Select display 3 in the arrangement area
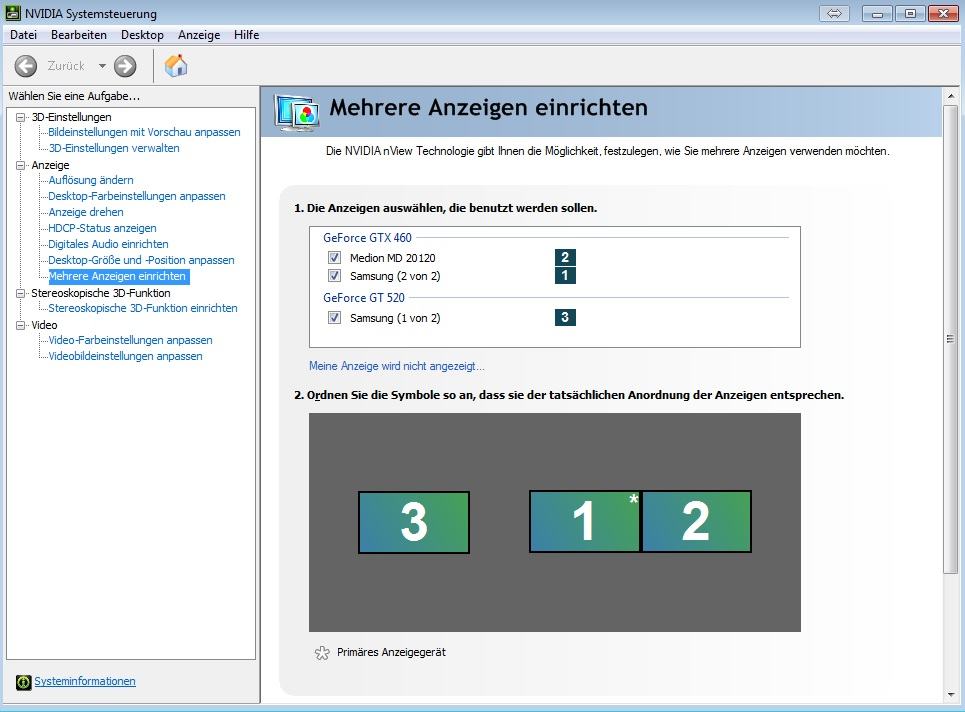 414,522
